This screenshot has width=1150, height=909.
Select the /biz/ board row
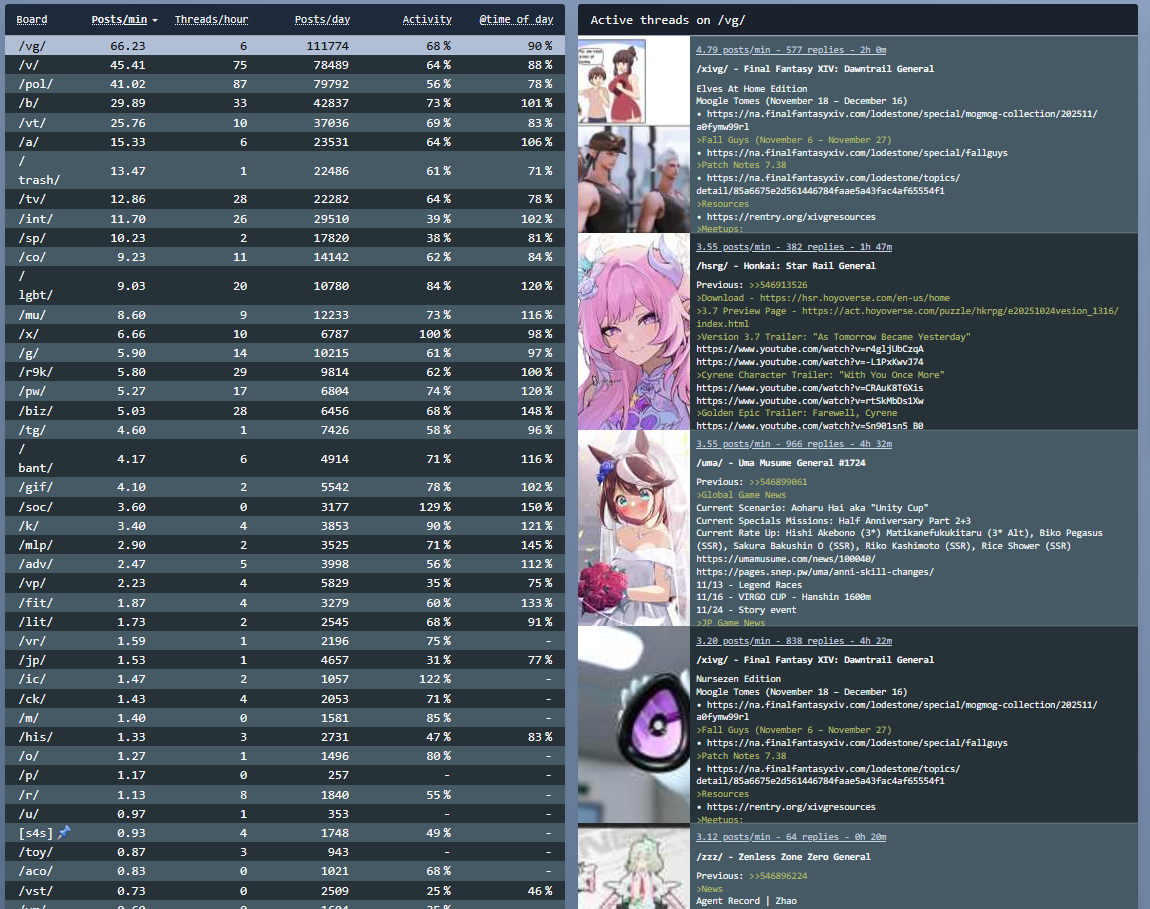(x=285, y=411)
